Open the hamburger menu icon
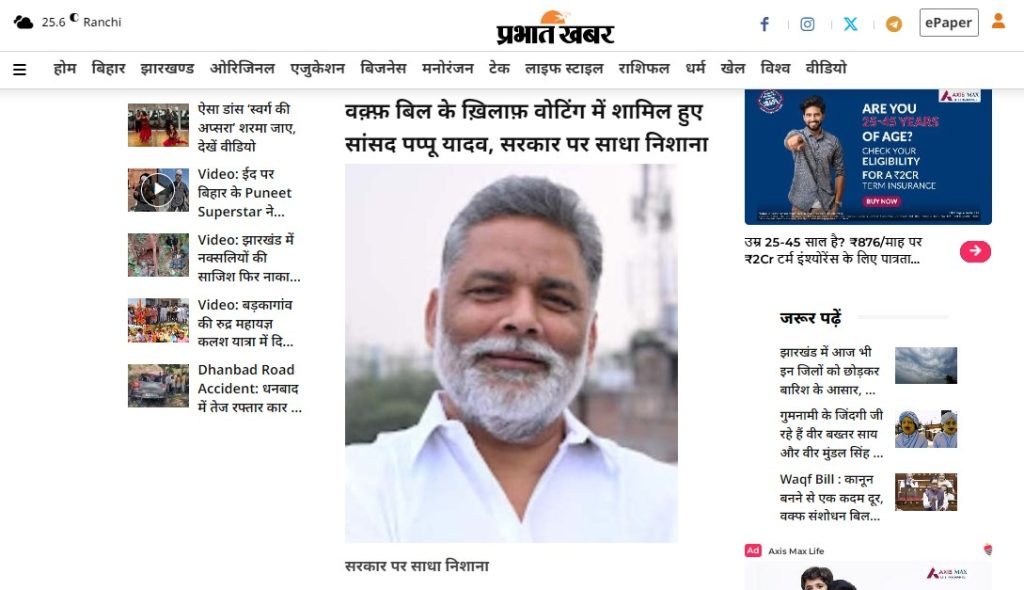Viewport: 1024px width, 590px height. (20, 69)
